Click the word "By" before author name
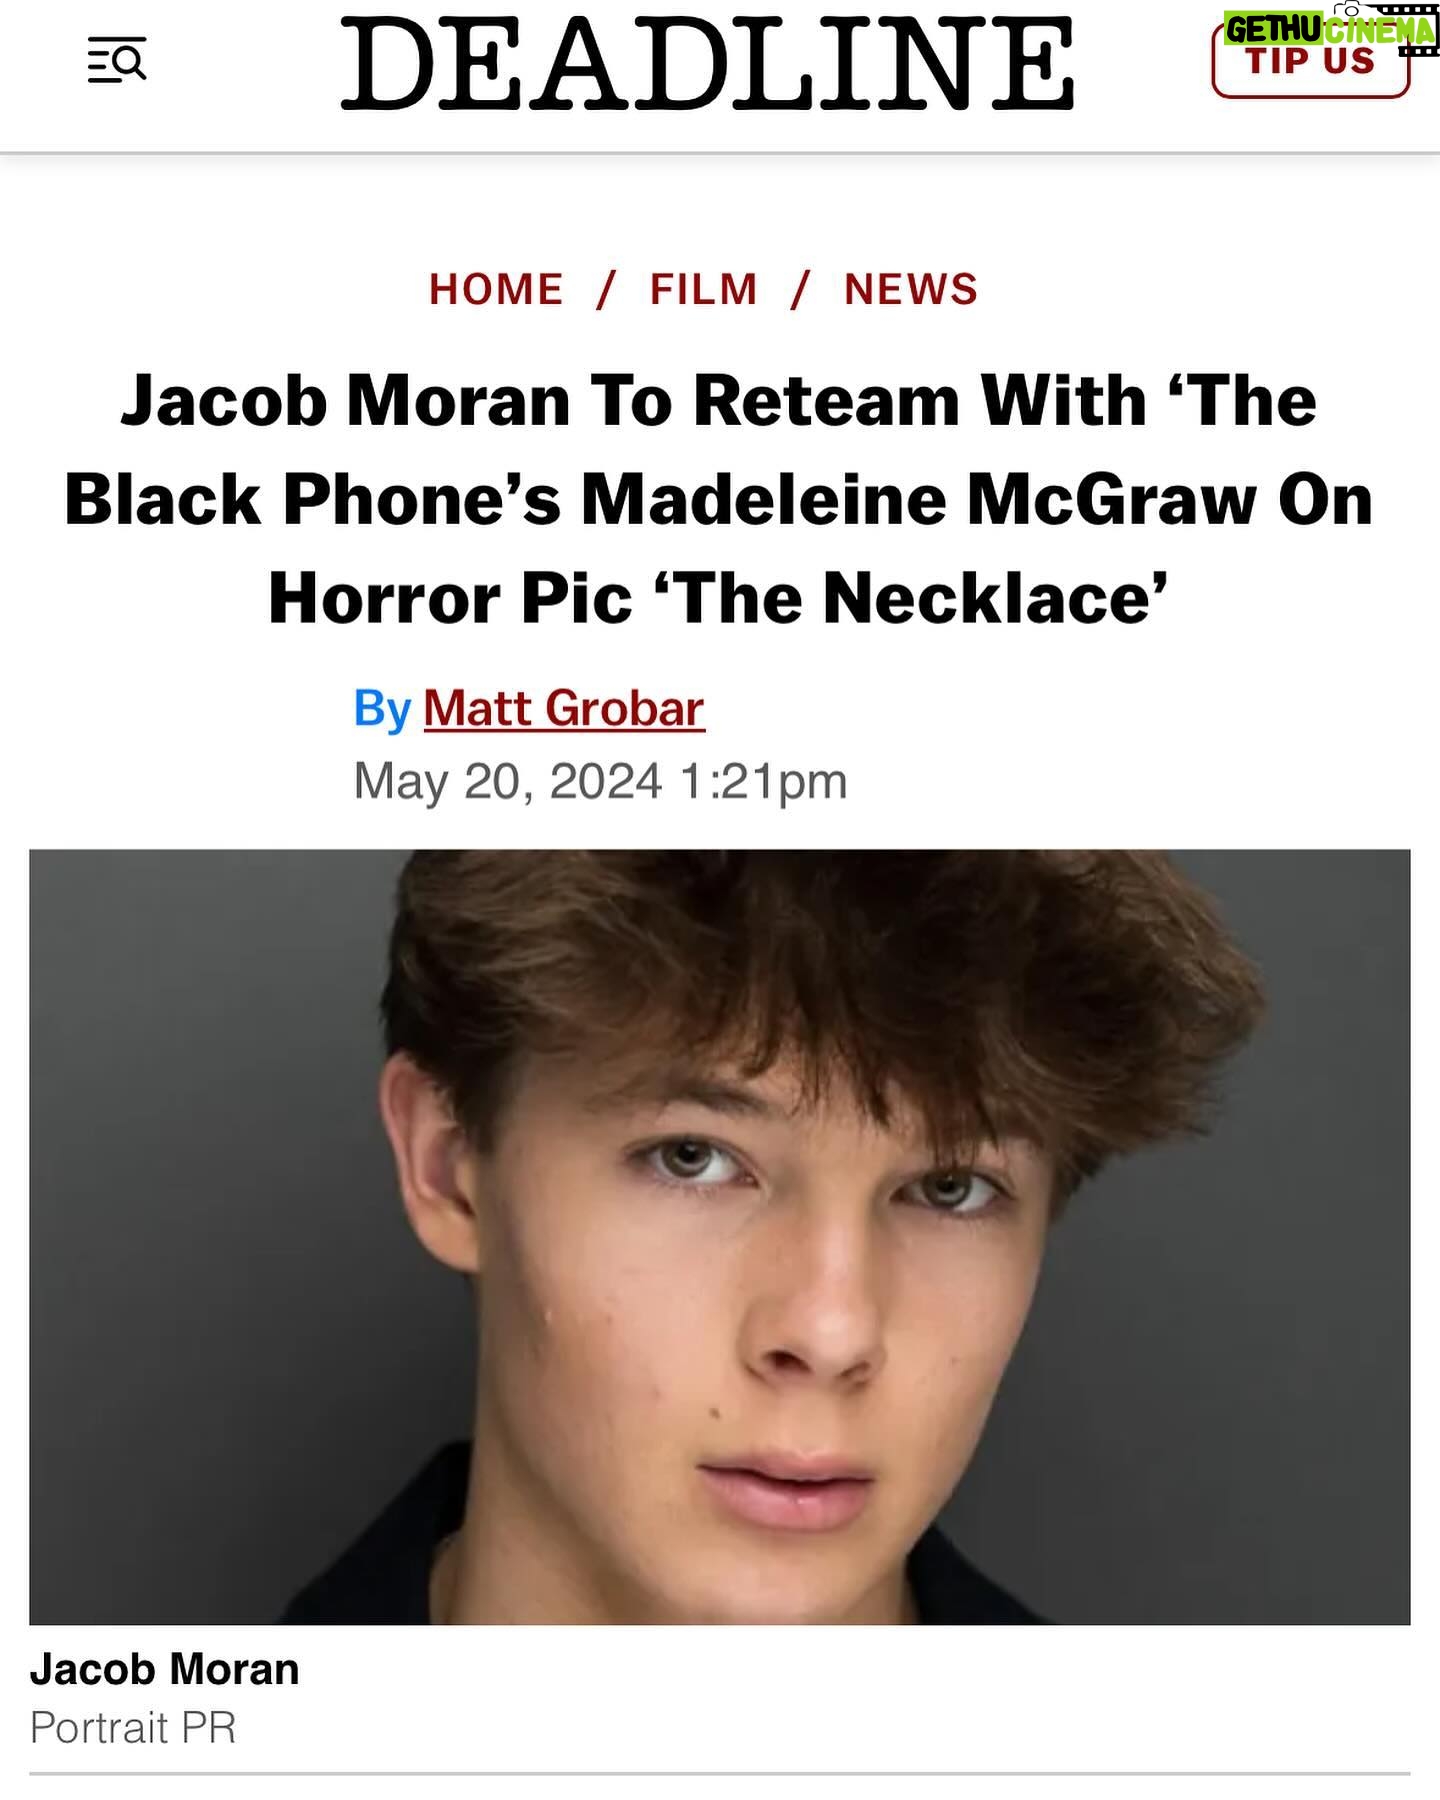This screenshot has height=1800, width=1440. click(382, 710)
